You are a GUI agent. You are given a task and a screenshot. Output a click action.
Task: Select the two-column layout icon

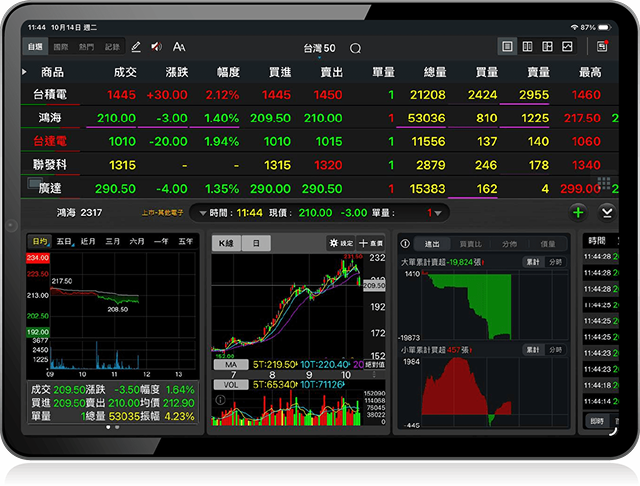527,47
